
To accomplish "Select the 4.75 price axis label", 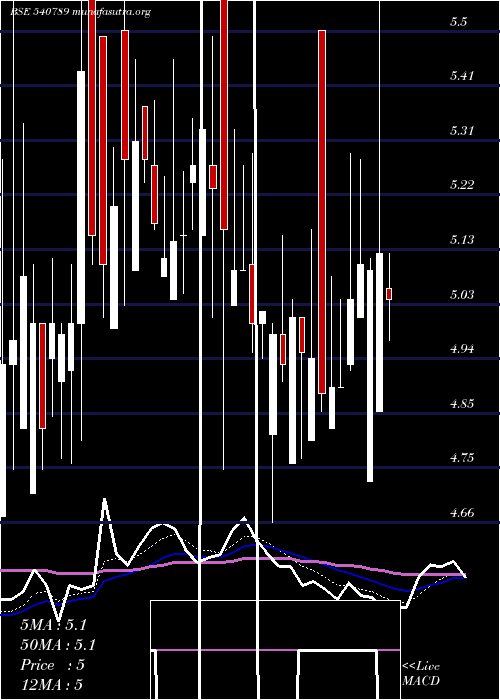I will pyautogui.click(x=462, y=458).
